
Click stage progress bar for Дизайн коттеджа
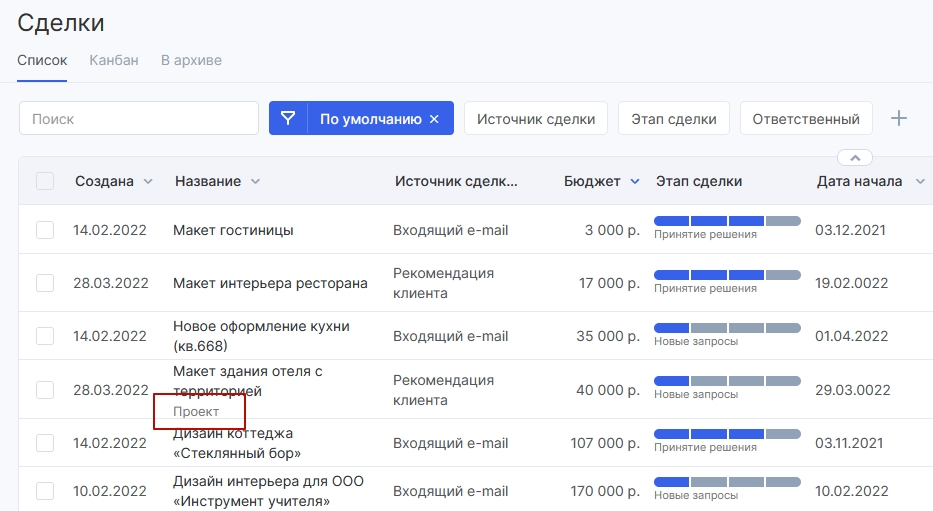pos(727,434)
